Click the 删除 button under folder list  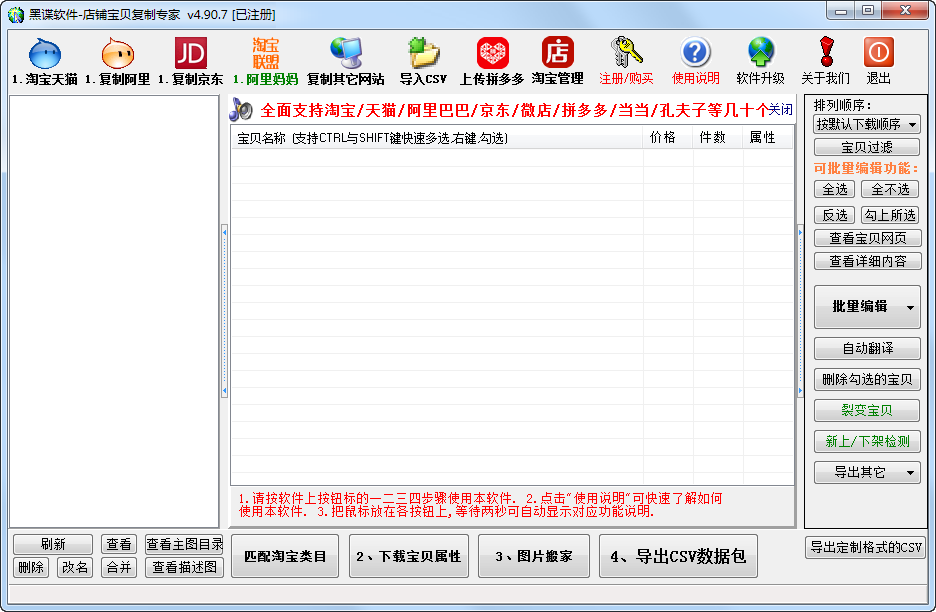[31, 567]
